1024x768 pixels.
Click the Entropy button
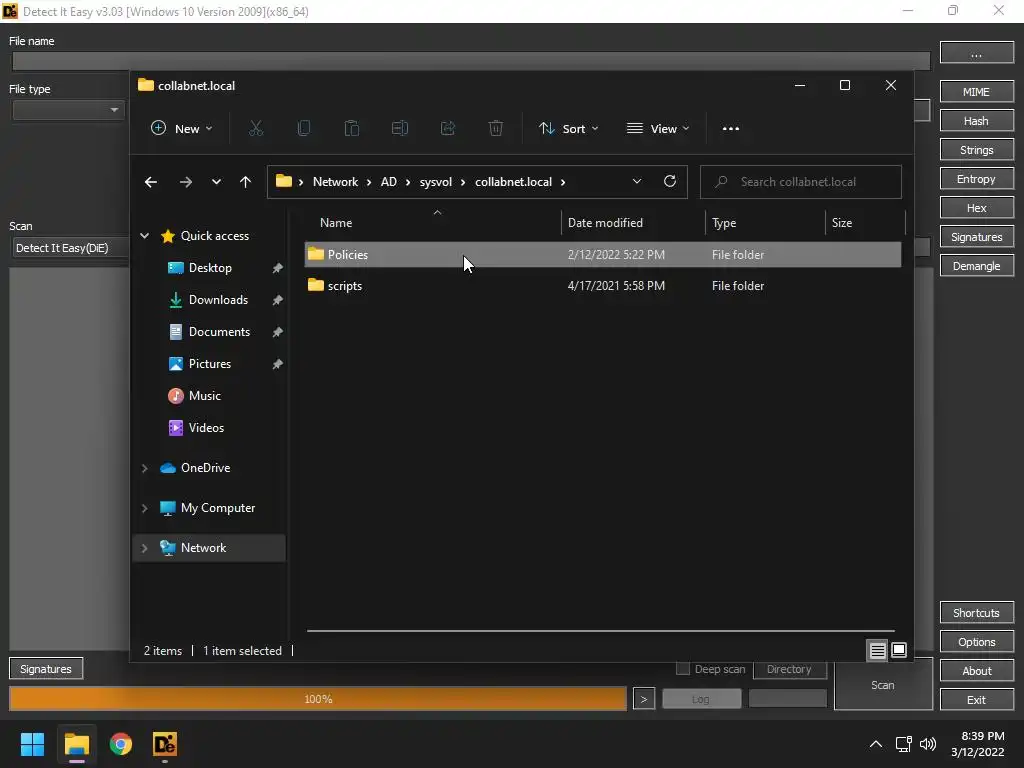[x=976, y=179]
